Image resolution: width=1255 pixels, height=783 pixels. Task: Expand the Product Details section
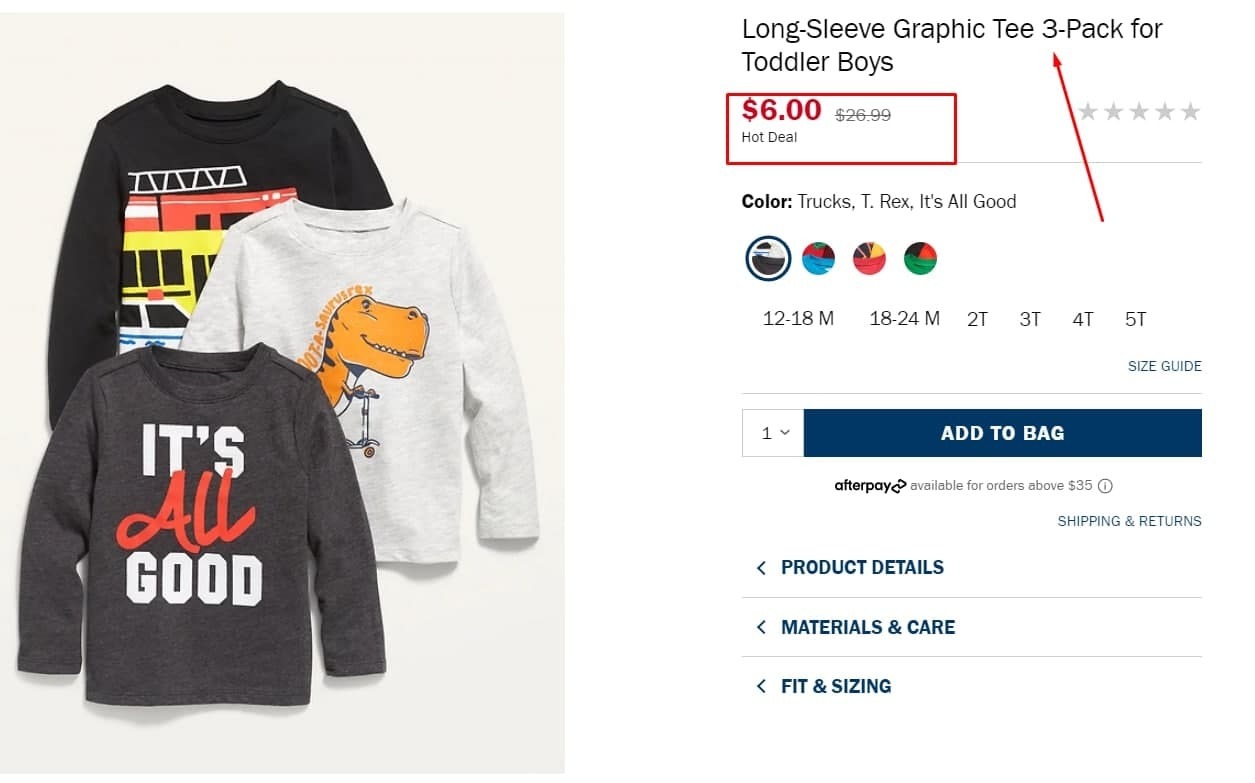coord(862,567)
